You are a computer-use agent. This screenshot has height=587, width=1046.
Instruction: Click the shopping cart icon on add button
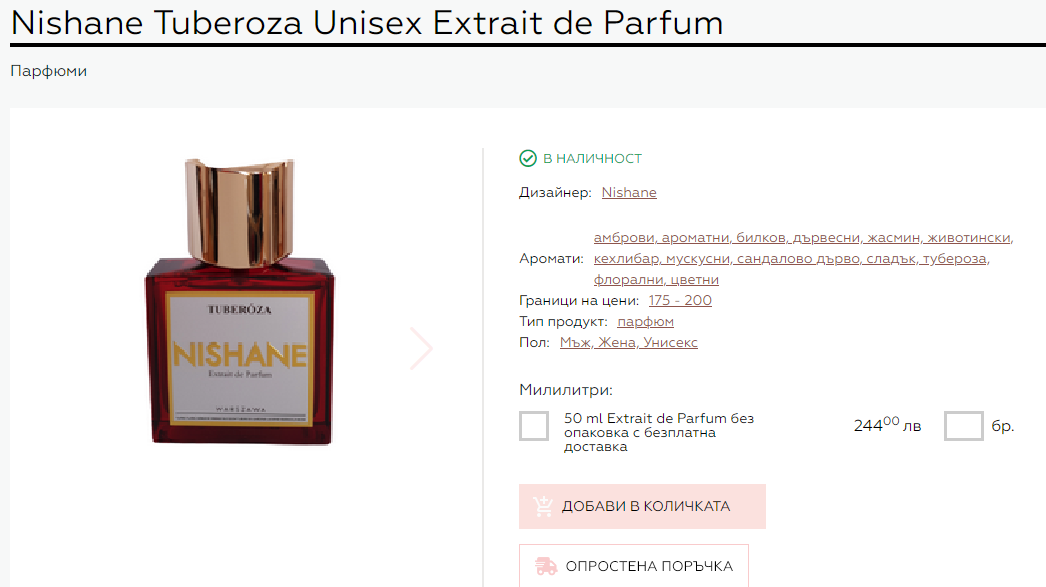[x=543, y=506]
